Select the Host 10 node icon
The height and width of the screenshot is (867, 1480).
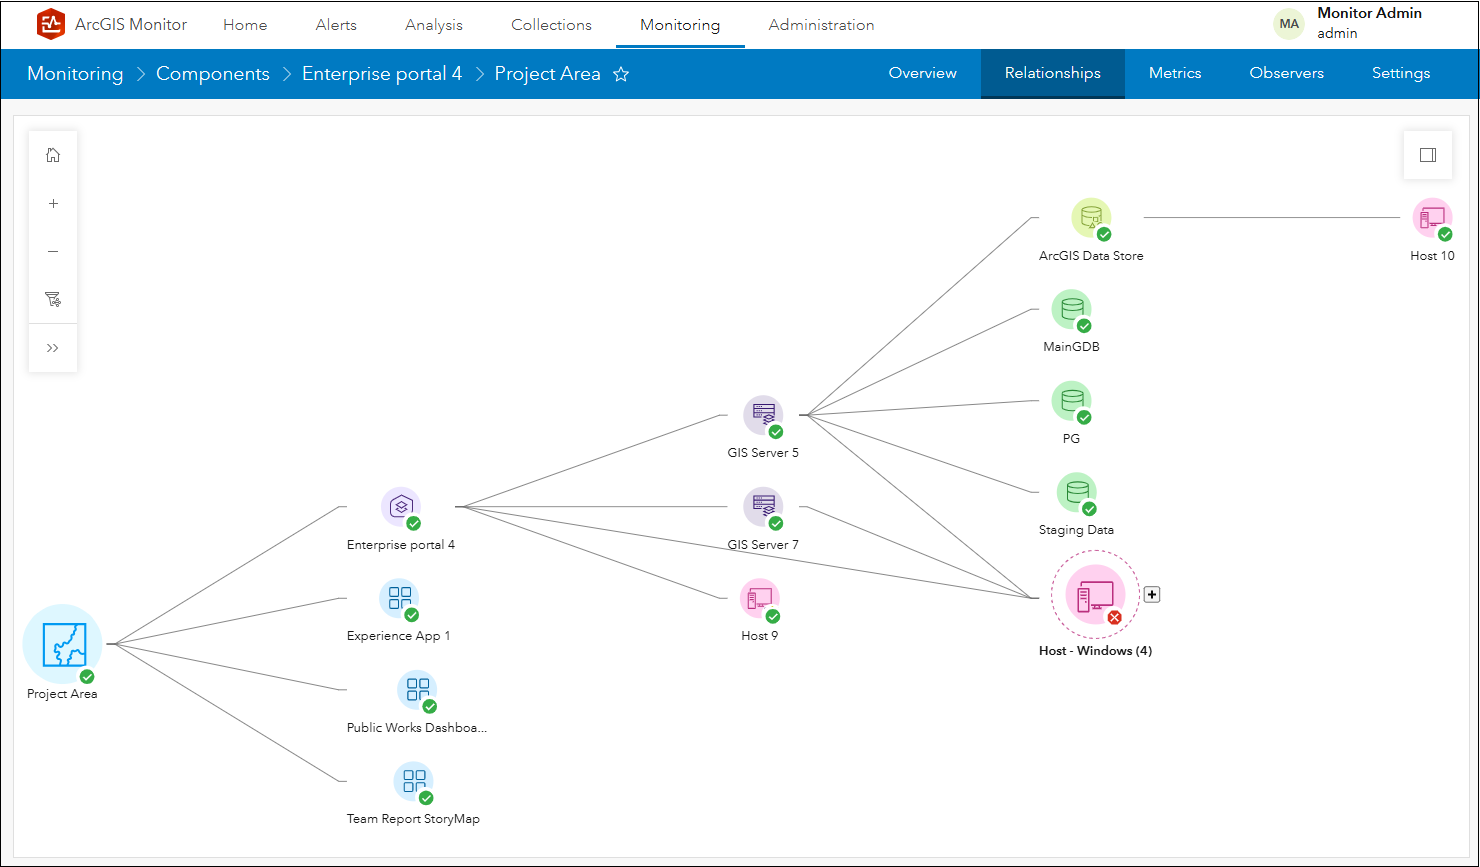pyautogui.click(x=1432, y=218)
